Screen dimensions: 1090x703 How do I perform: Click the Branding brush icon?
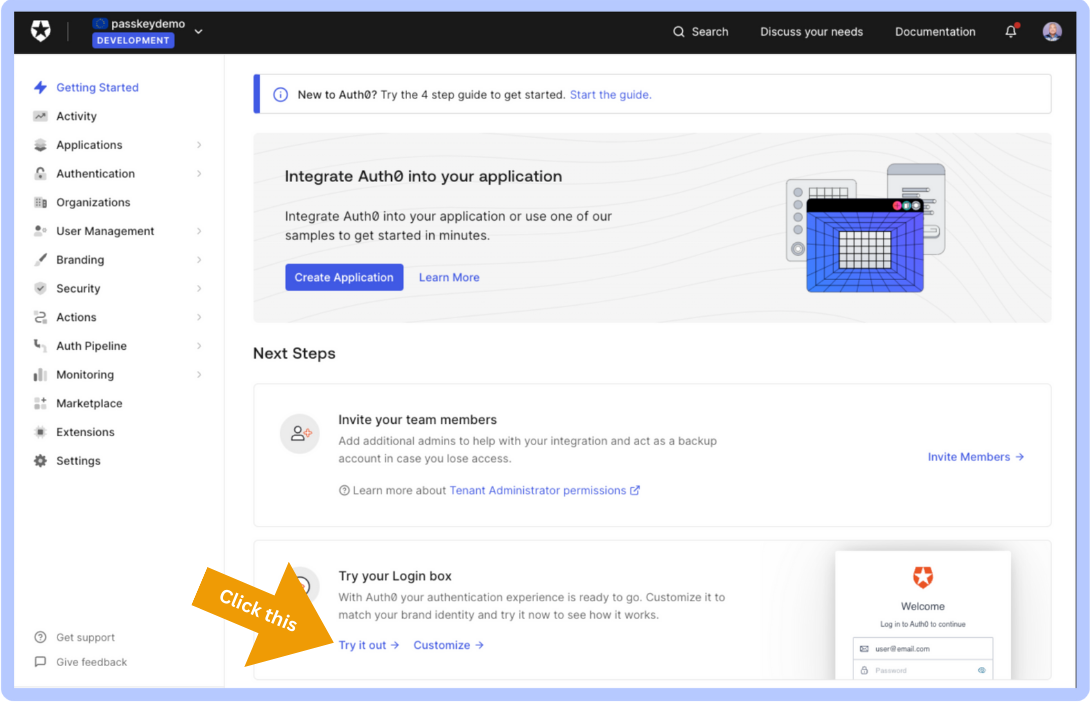coord(40,259)
